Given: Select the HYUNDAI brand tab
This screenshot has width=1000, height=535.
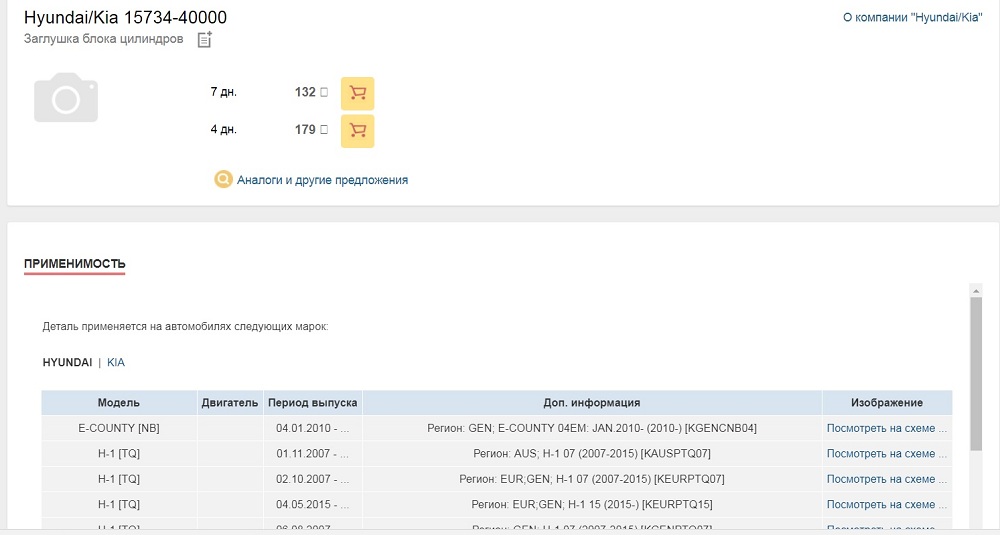Looking at the screenshot, I should pos(67,362).
